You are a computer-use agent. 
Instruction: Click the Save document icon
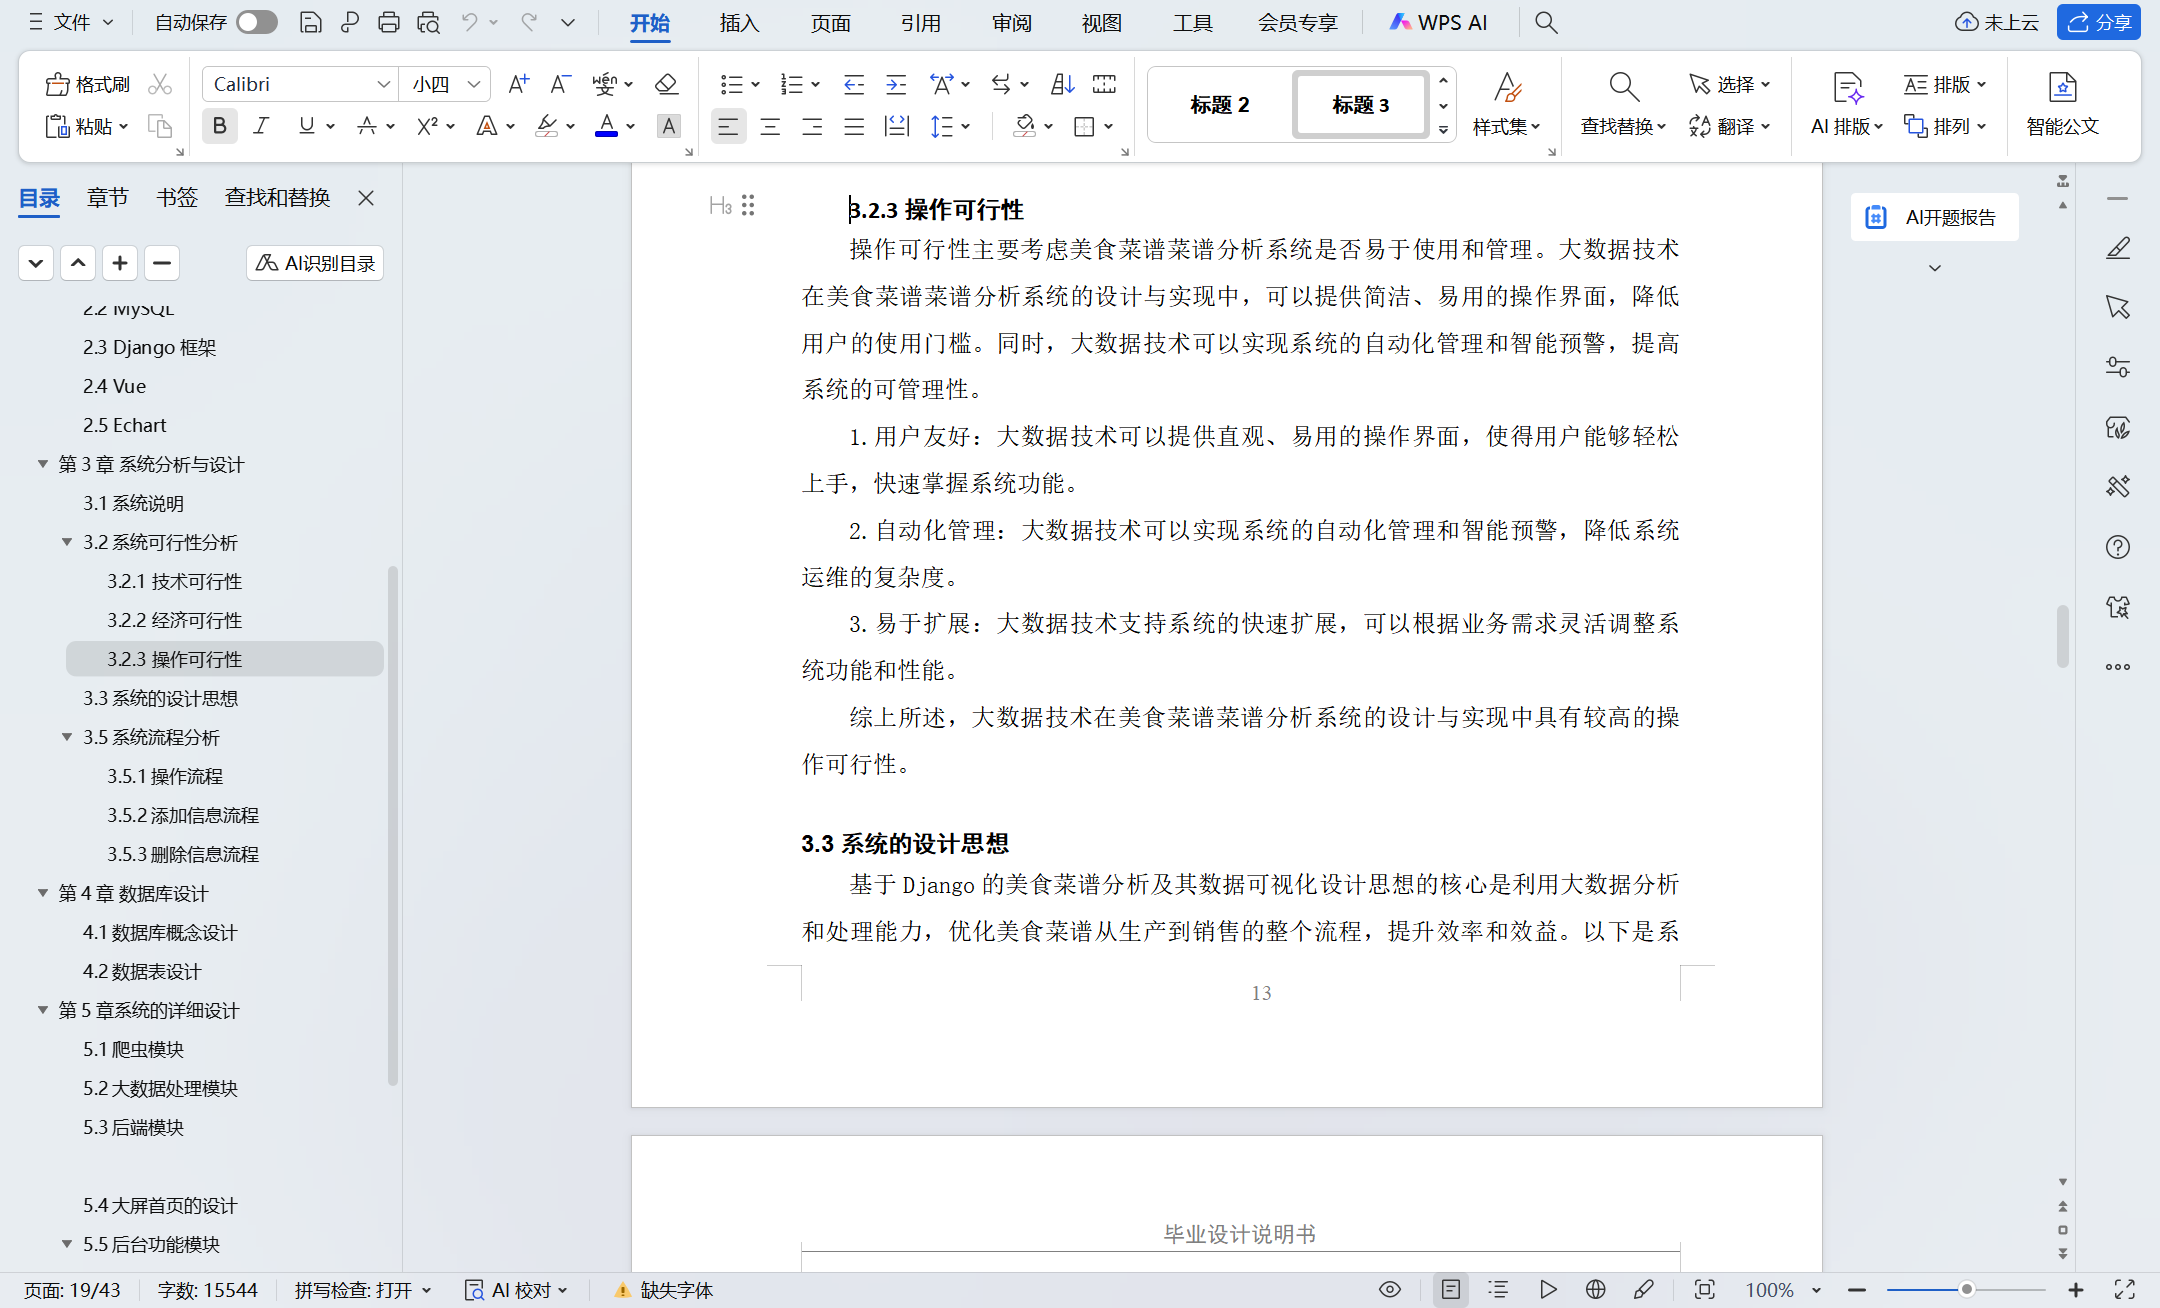pos(311,22)
